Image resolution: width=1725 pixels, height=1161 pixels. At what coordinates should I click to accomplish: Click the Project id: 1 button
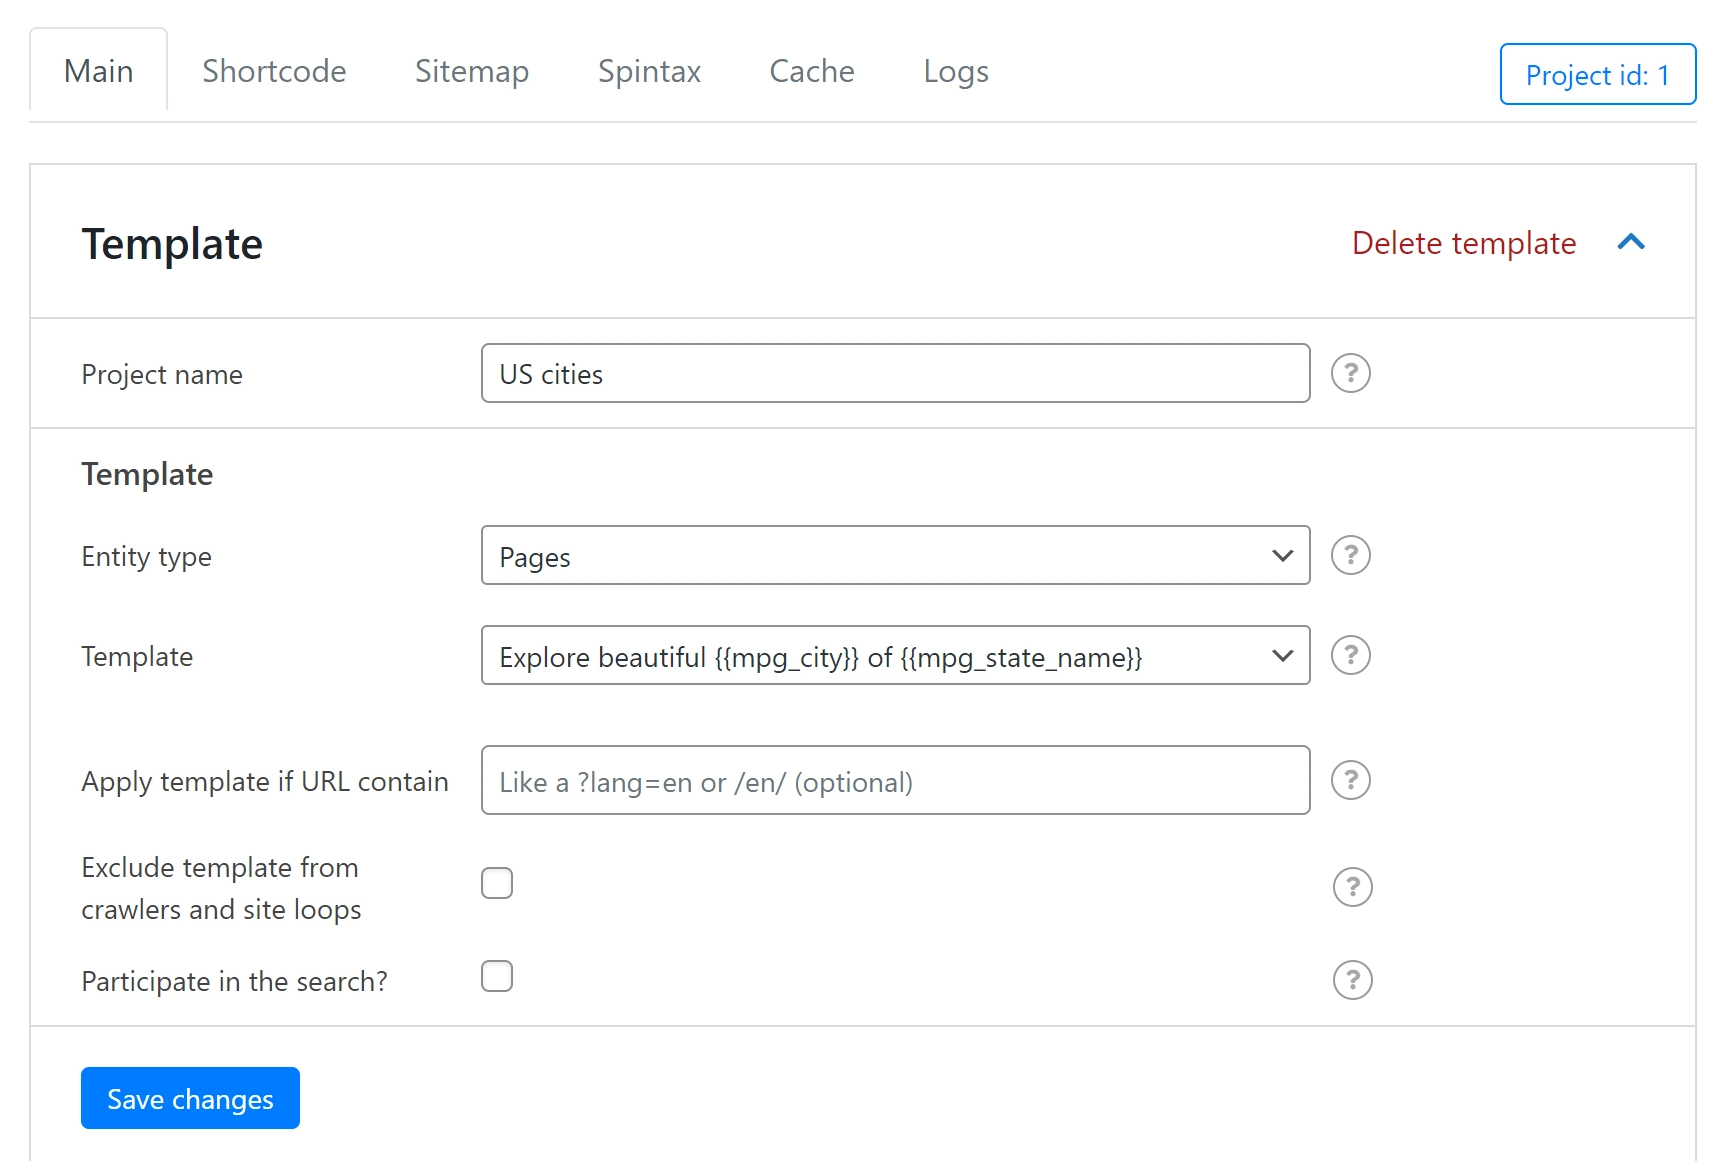coord(1597,74)
